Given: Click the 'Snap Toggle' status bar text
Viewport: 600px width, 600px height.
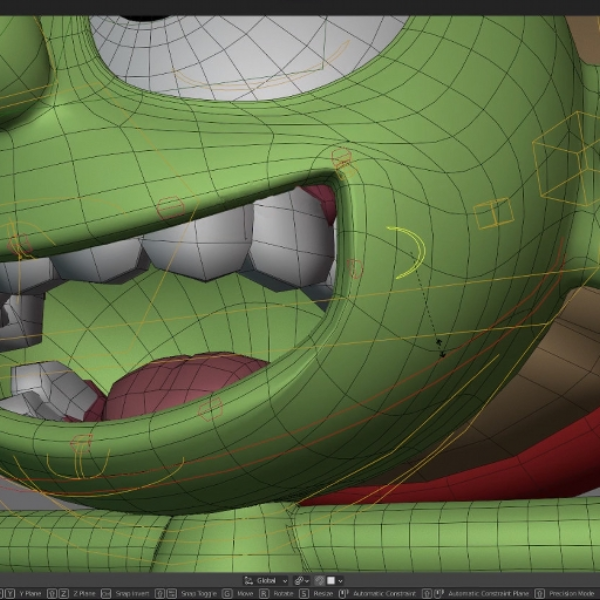Looking at the screenshot, I should coord(199,594).
